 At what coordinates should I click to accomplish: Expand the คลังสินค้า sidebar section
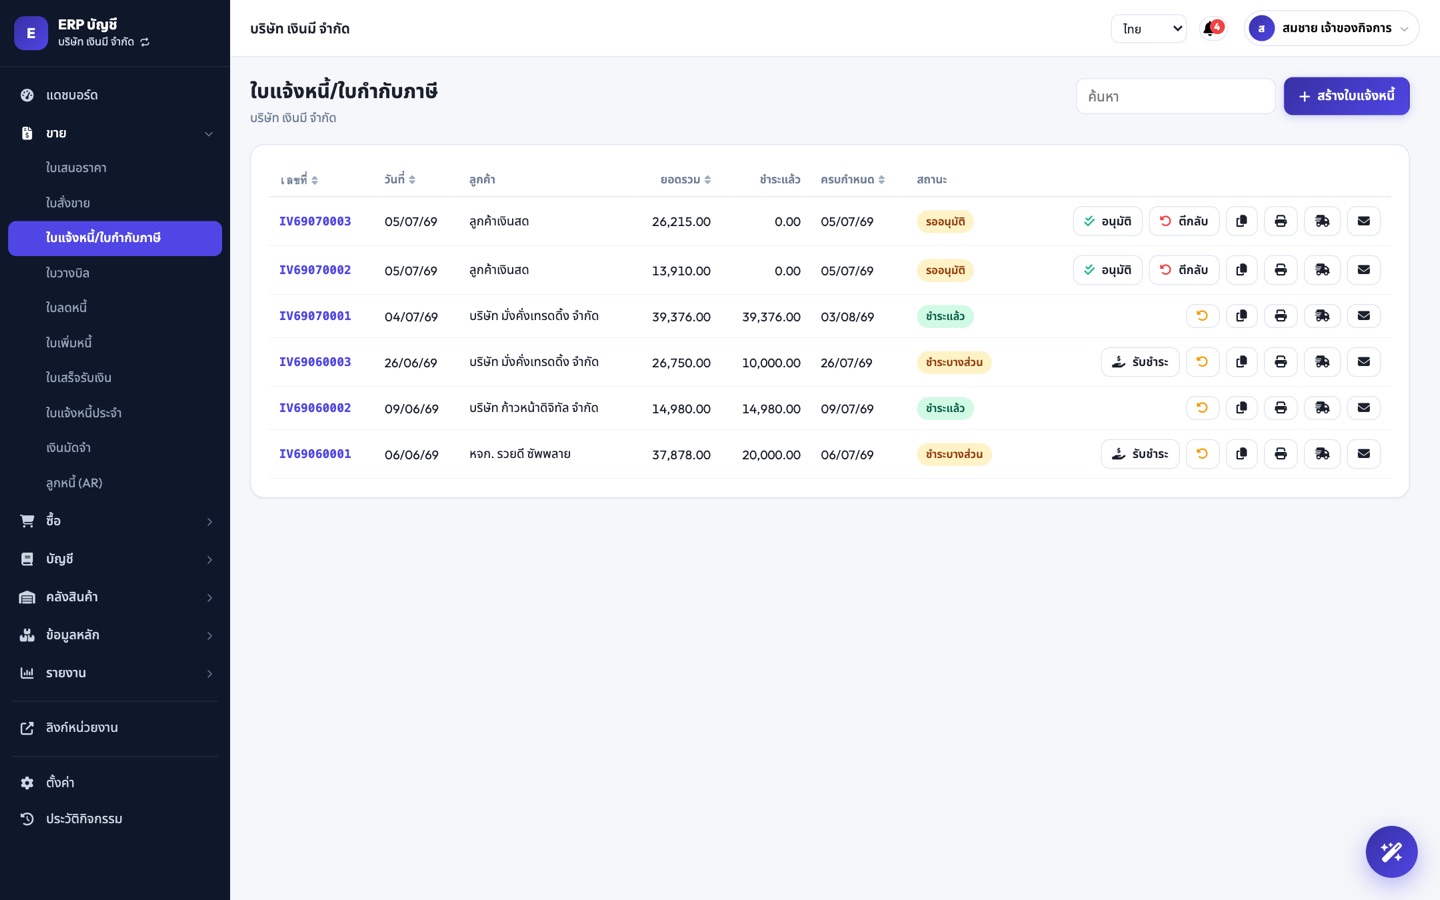click(x=115, y=597)
